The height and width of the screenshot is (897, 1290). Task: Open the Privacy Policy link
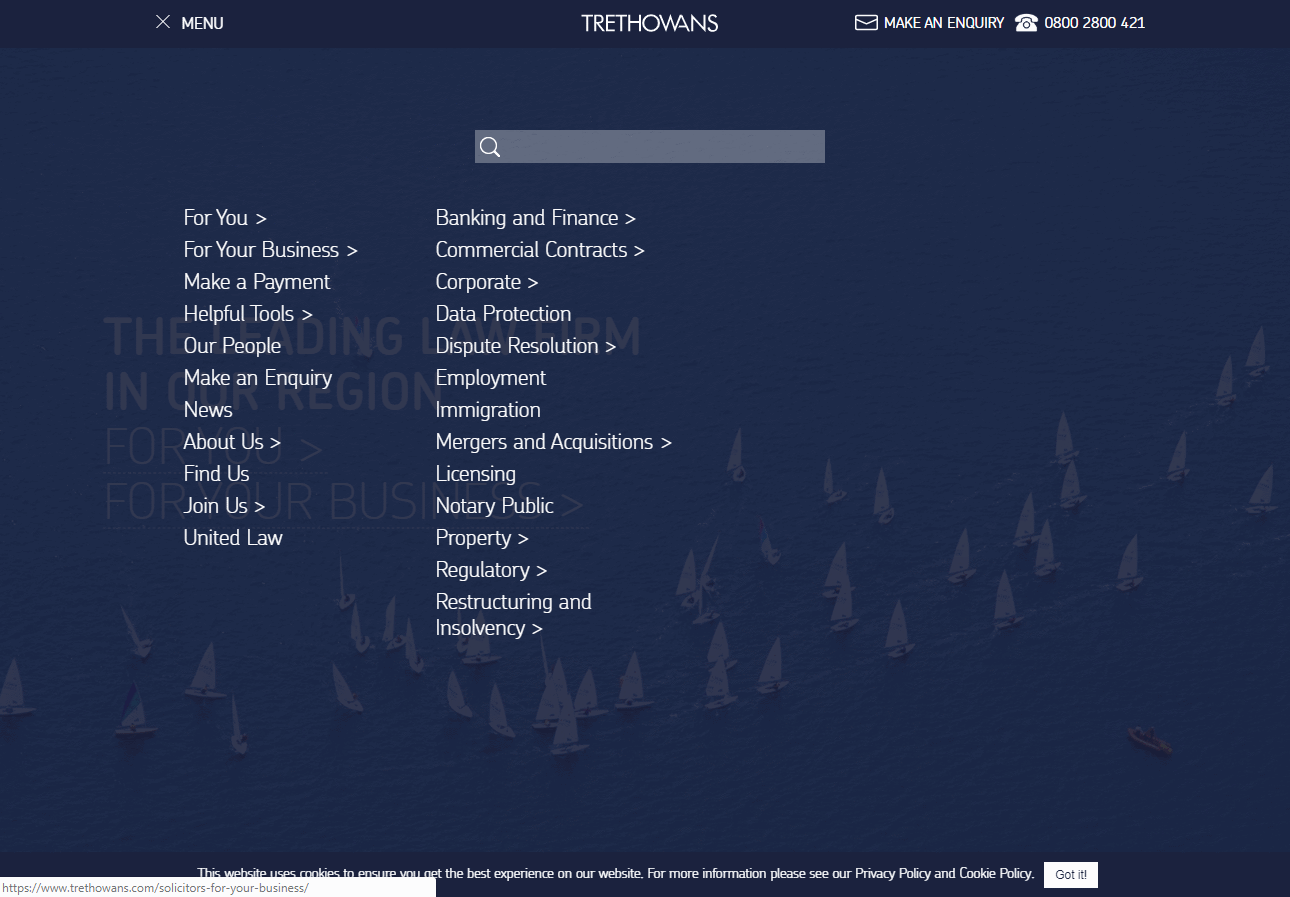click(x=892, y=873)
